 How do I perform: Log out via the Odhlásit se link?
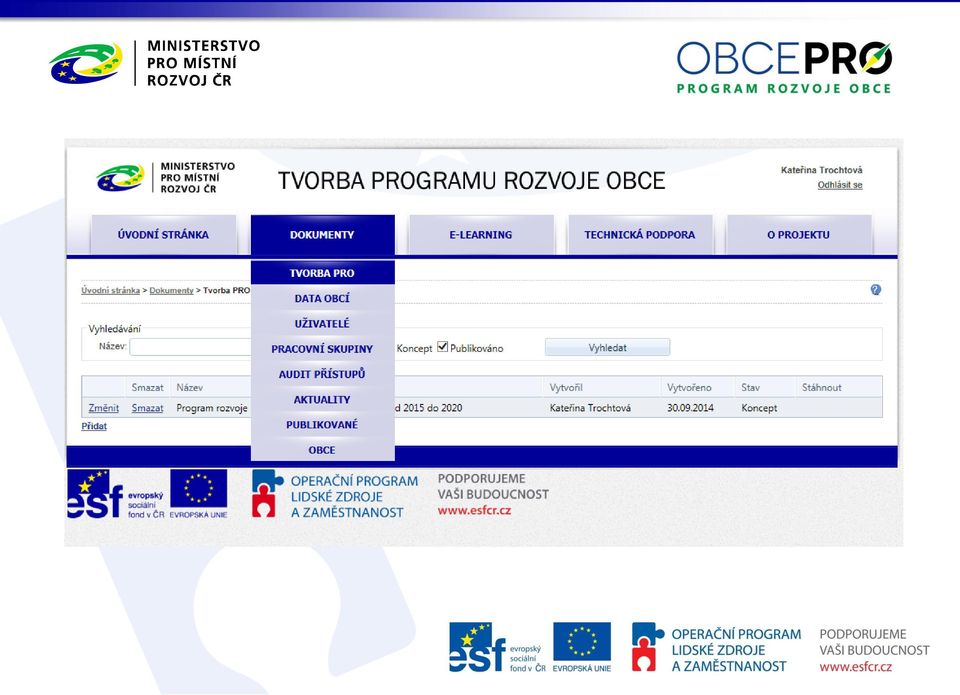[x=840, y=185]
